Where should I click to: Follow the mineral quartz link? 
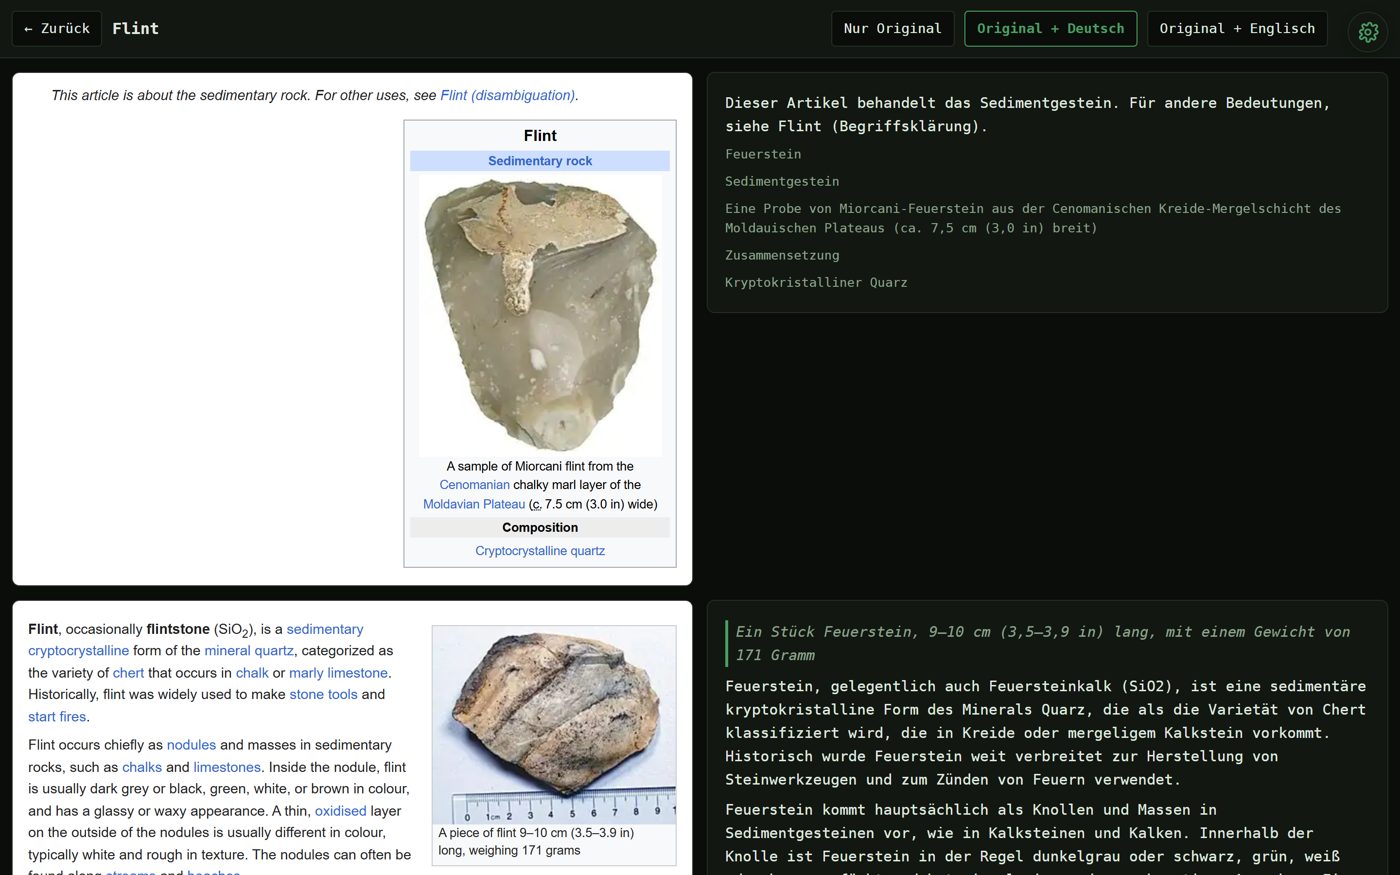pos(249,651)
